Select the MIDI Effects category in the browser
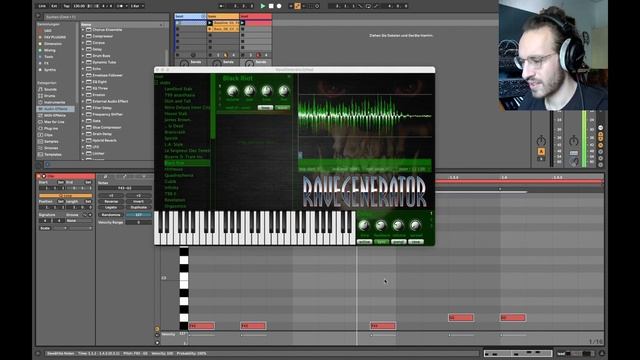The height and width of the screenshot is (360, 640). [55, 116]
